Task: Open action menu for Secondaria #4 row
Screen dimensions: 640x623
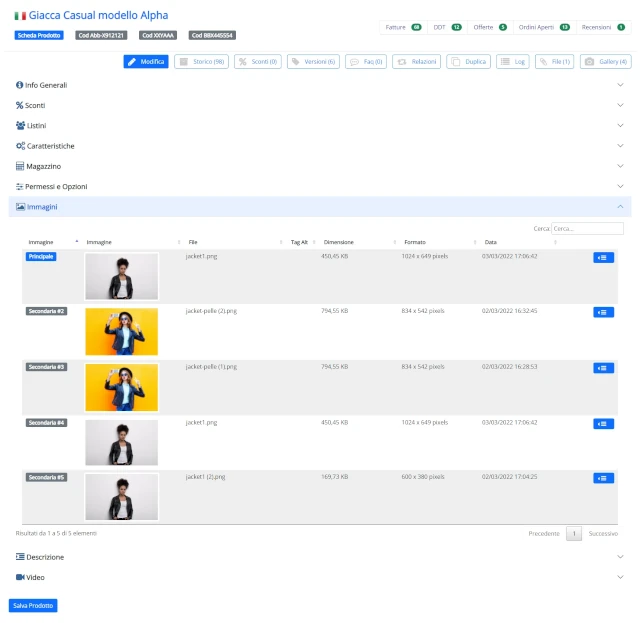Action: click(x=603, y=424)
